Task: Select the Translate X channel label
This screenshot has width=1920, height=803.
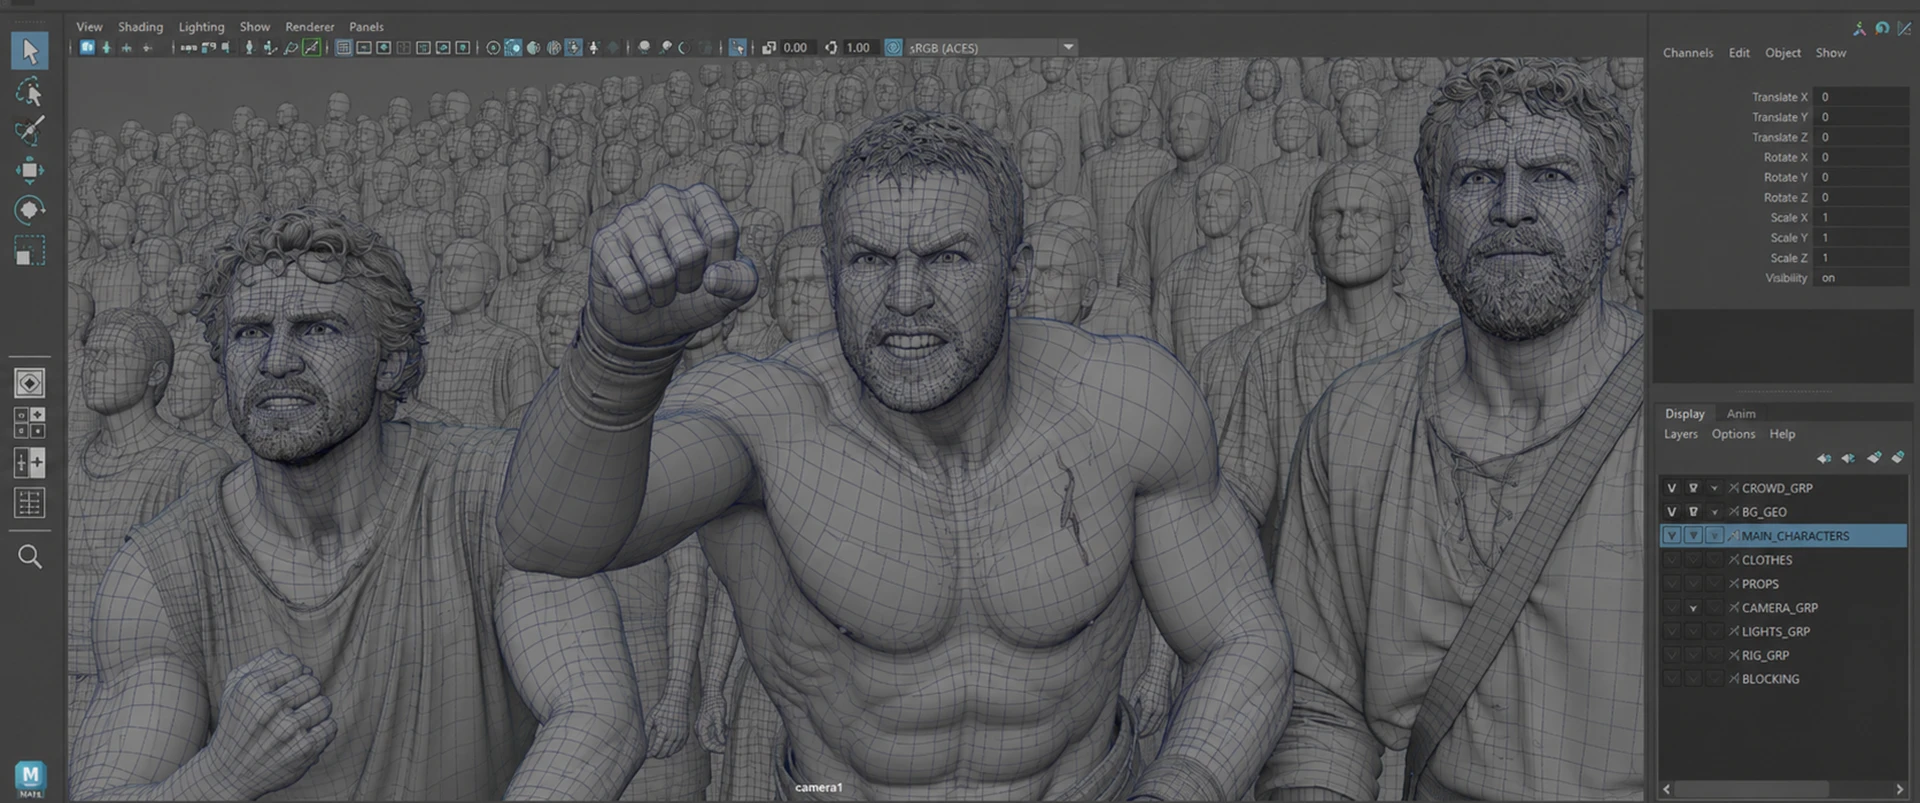Action: (1779, 97)
